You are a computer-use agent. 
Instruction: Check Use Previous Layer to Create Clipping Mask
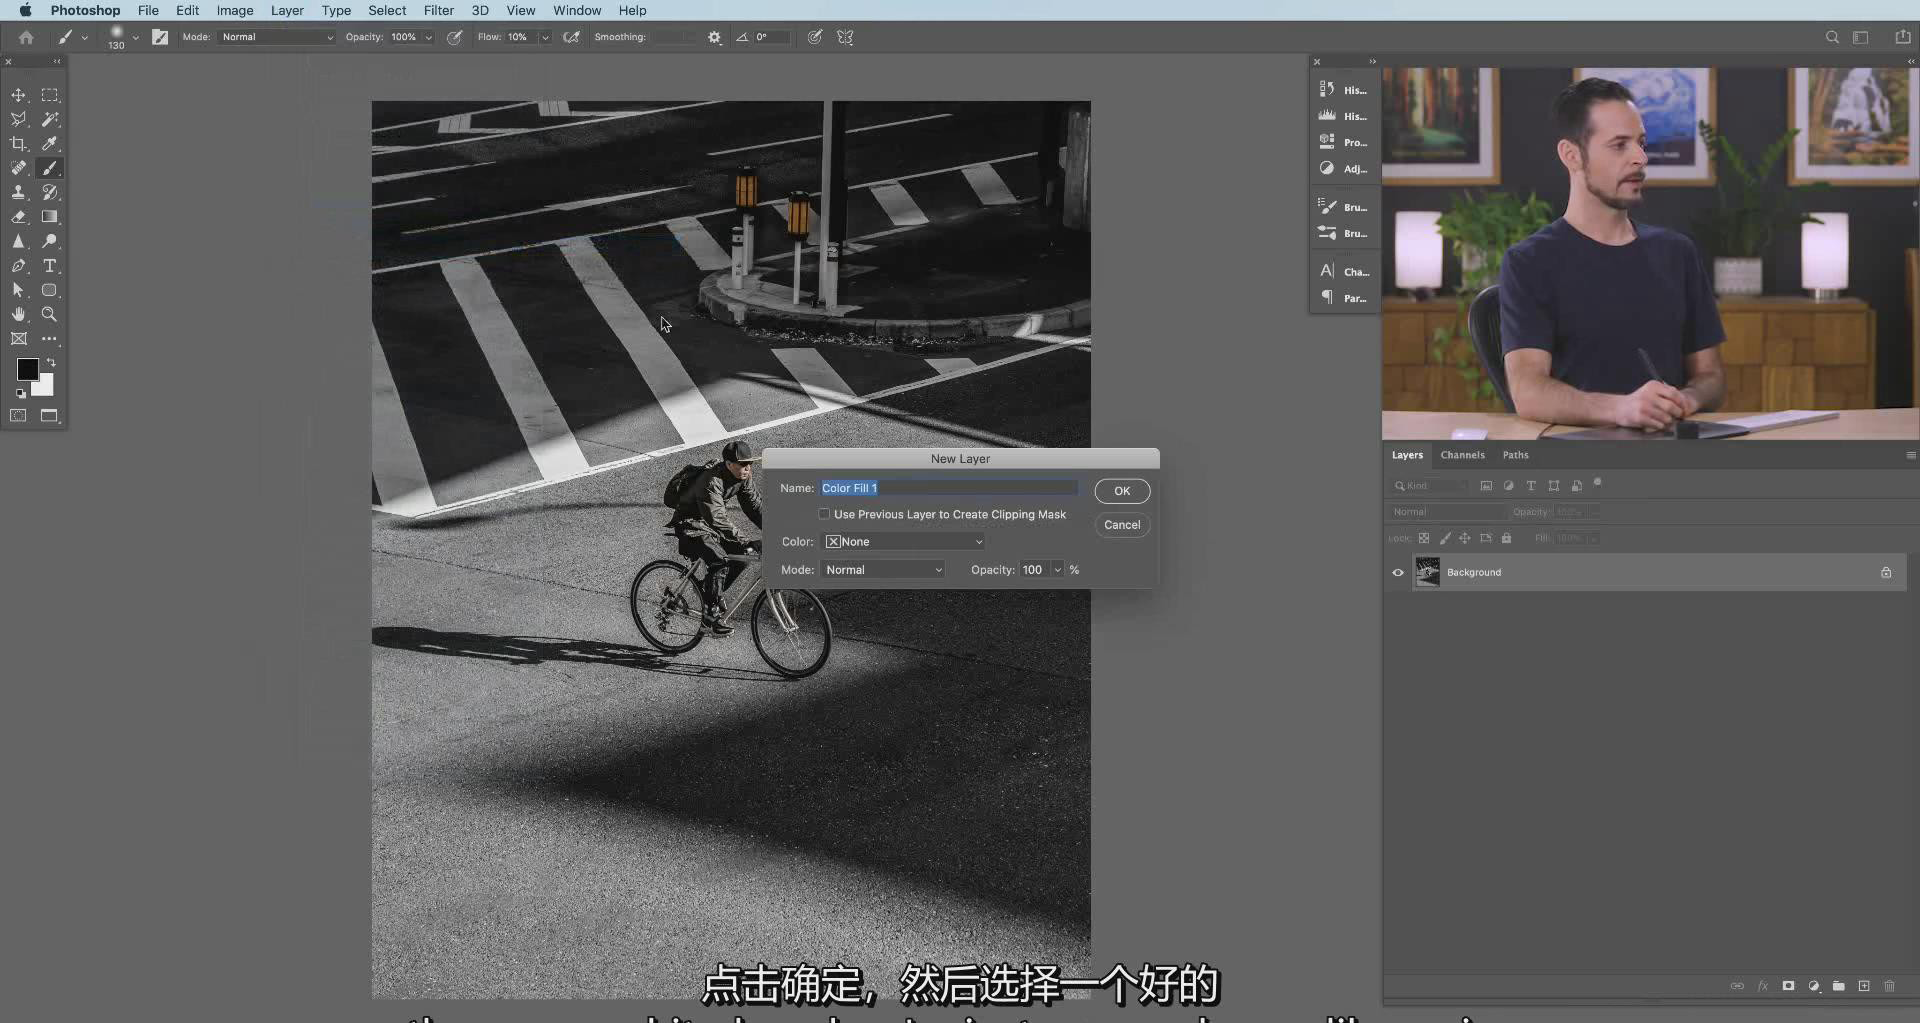[x=824, y=514]
